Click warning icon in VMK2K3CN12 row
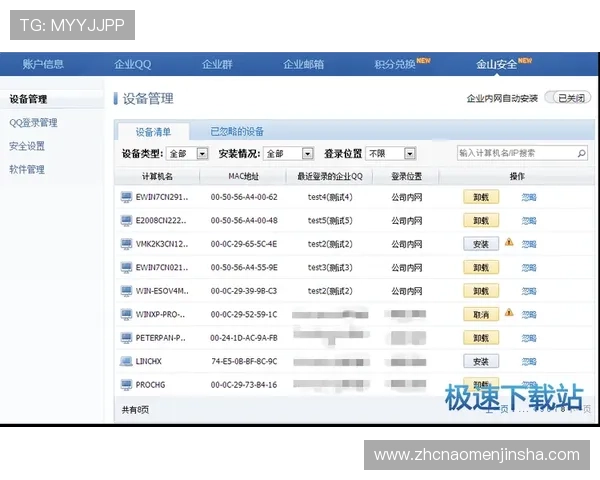Screen dimensions: 600x480 tap(509, 242)
